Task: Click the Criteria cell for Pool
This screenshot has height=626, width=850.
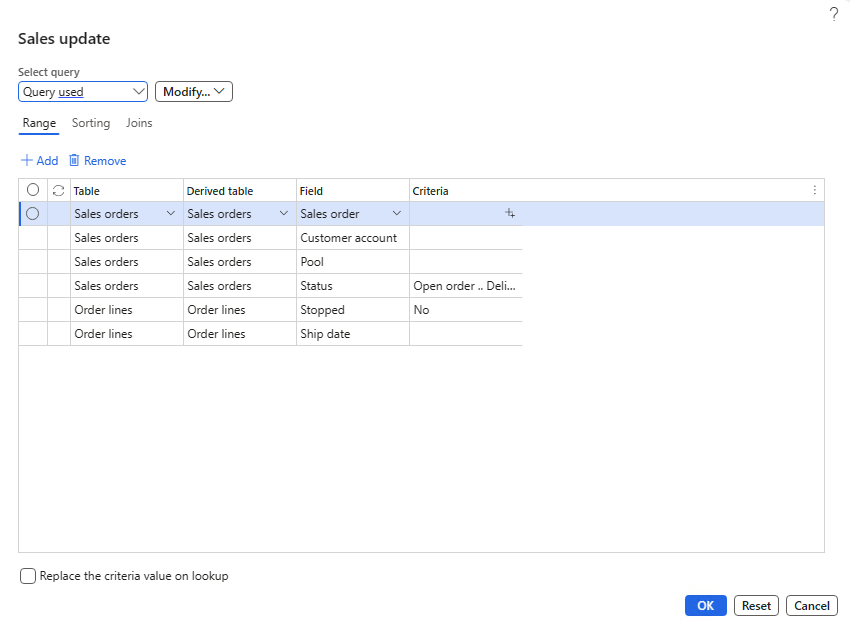Action: coord(466,262)
